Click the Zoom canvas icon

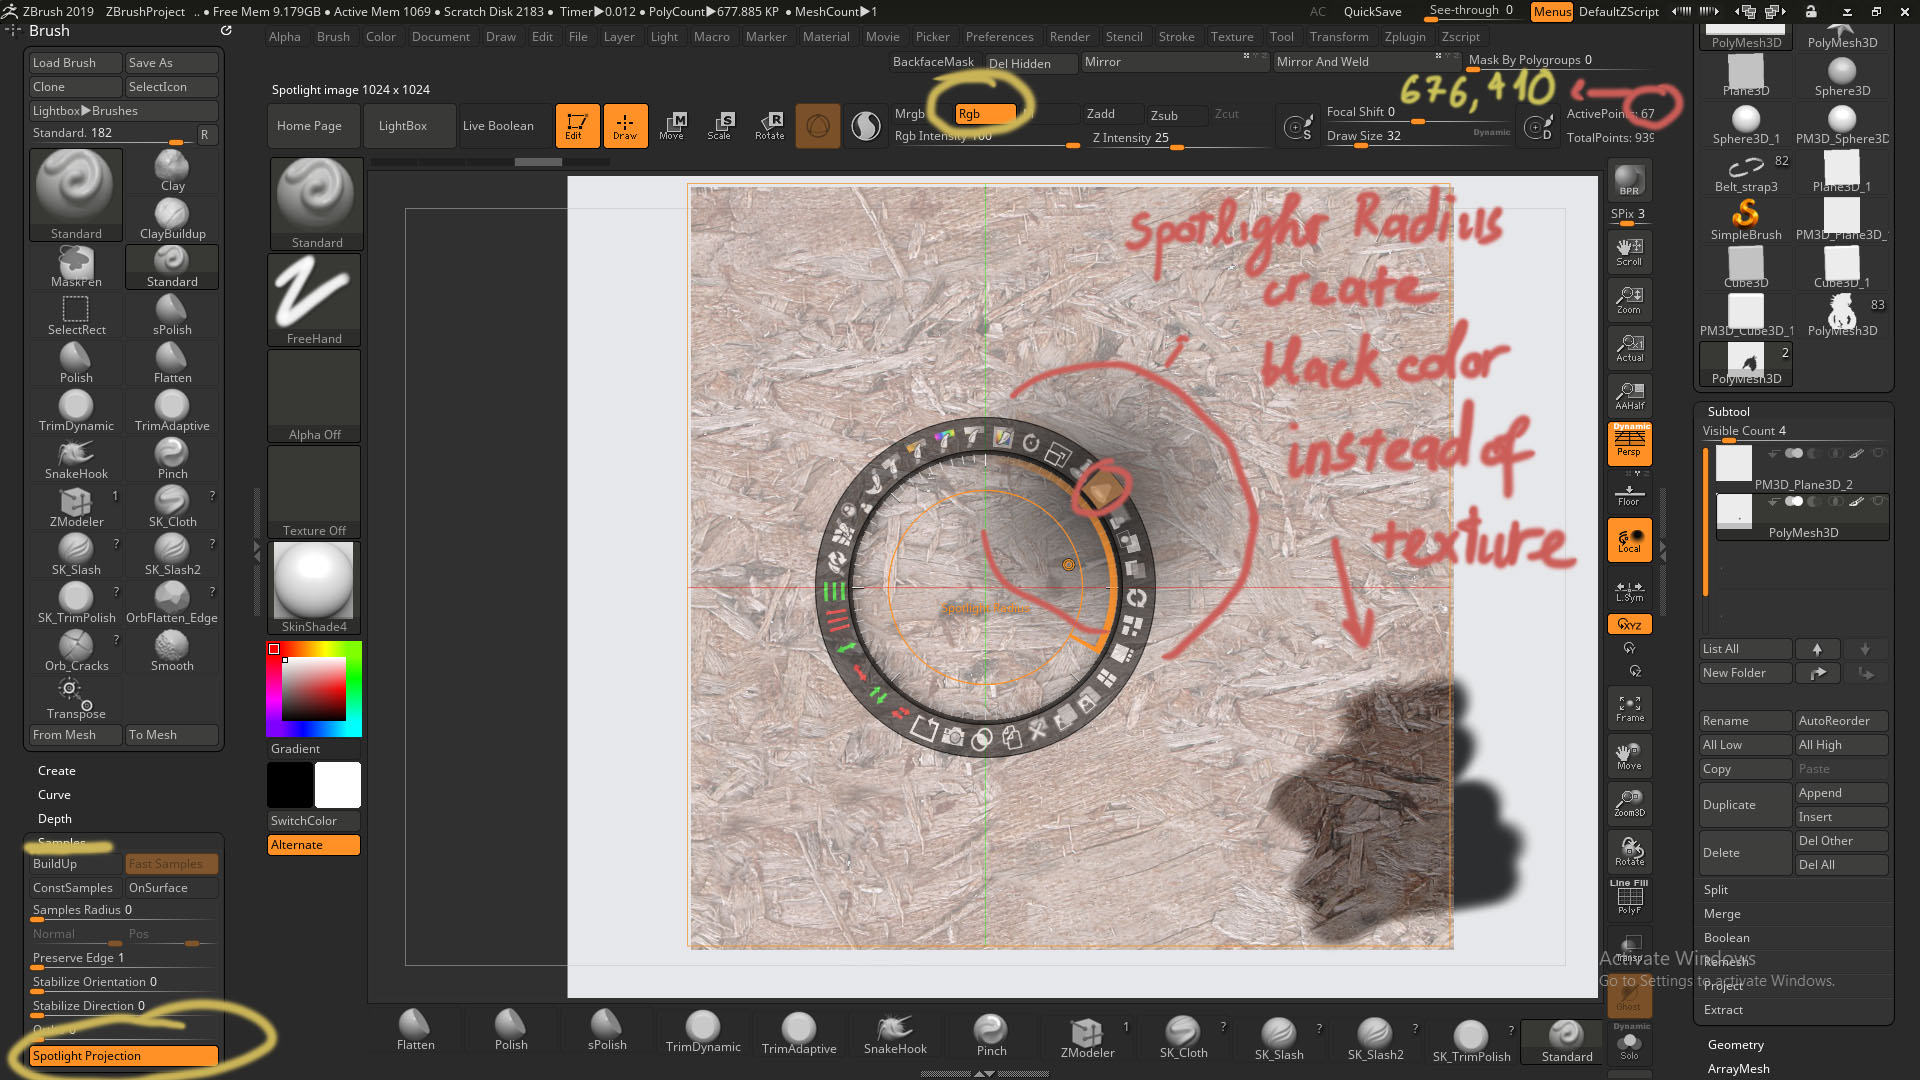[x=1629, y=299]
